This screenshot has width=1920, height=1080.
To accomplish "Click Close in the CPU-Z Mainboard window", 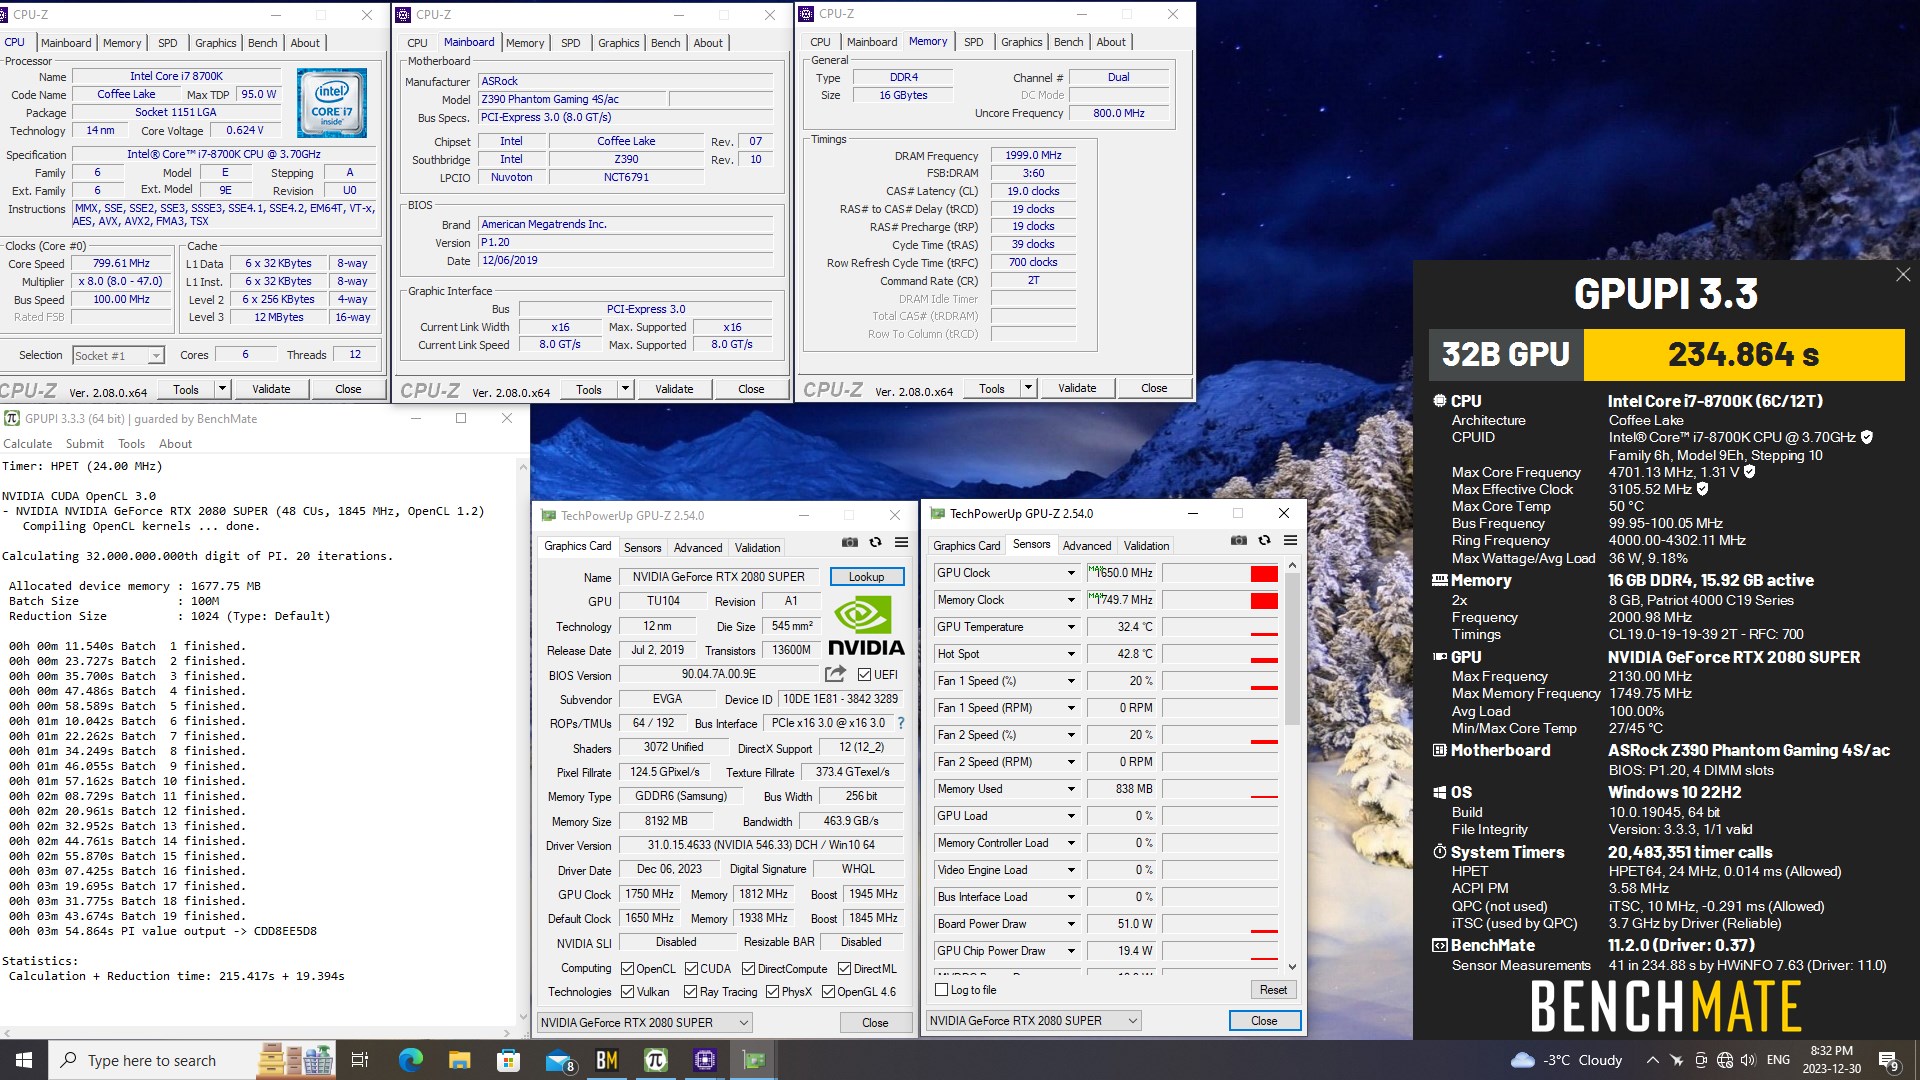I will click(x=750, y=389).
